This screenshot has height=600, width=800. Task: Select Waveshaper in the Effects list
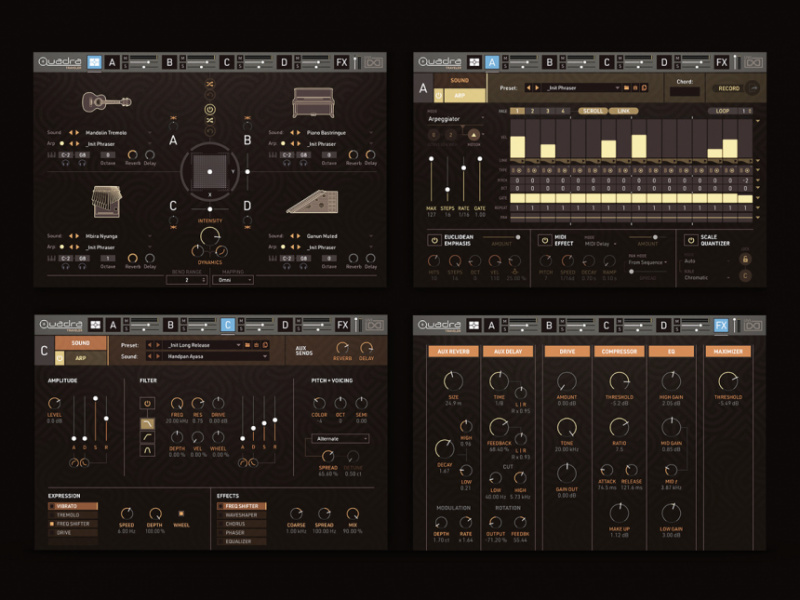(240, 515)
